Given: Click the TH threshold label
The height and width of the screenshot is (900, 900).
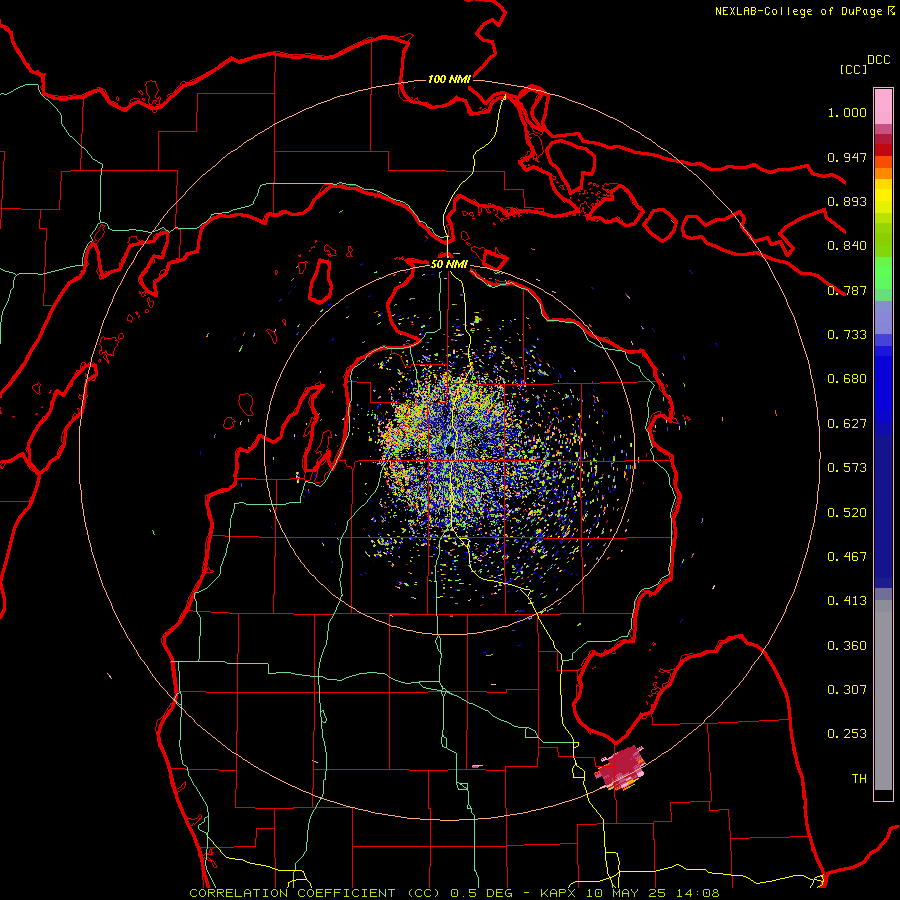Looking at the screenshot, I should [859, 779].
